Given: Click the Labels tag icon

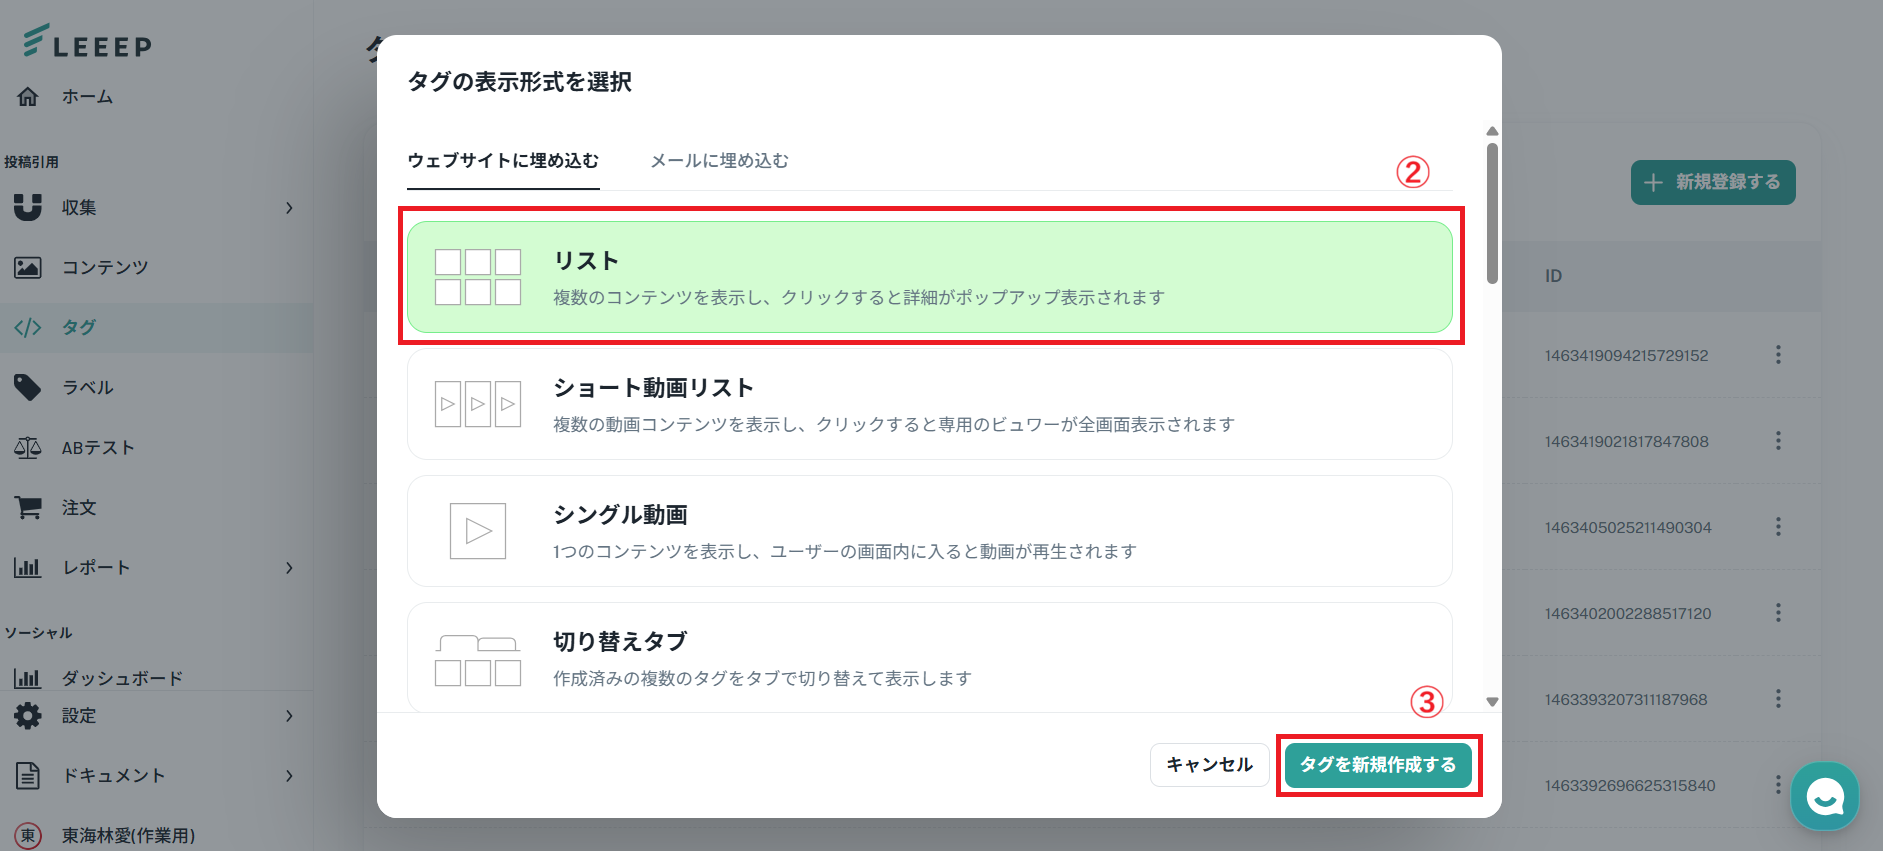Looking at the screenshot, I should pos(28,387).
